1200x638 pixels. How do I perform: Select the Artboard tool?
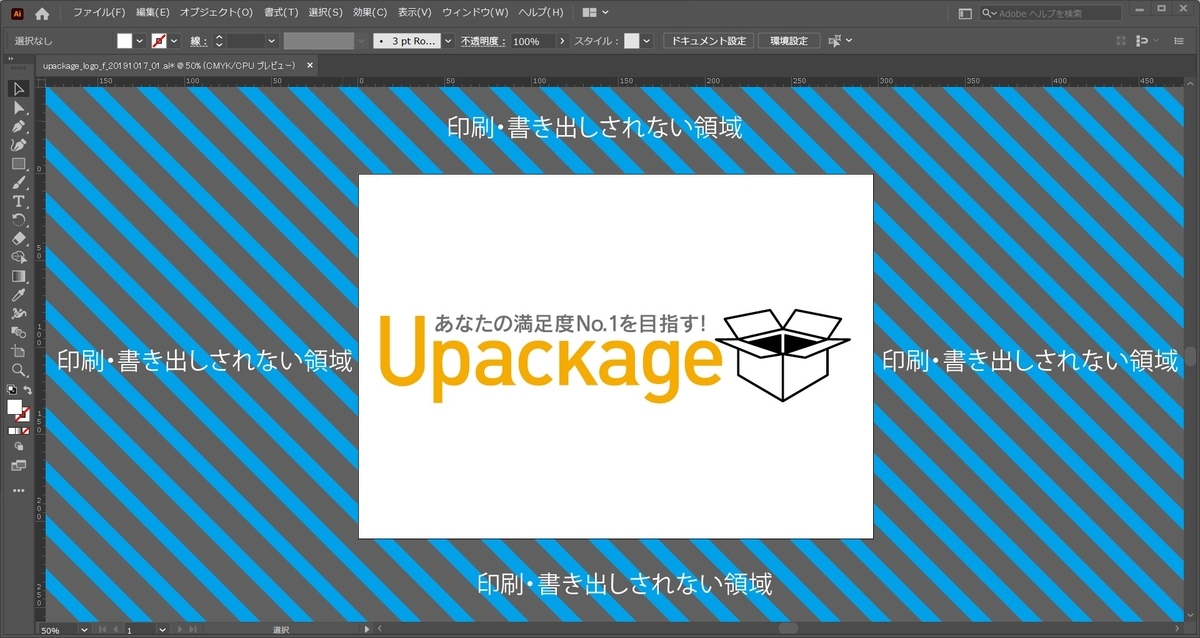18,351
